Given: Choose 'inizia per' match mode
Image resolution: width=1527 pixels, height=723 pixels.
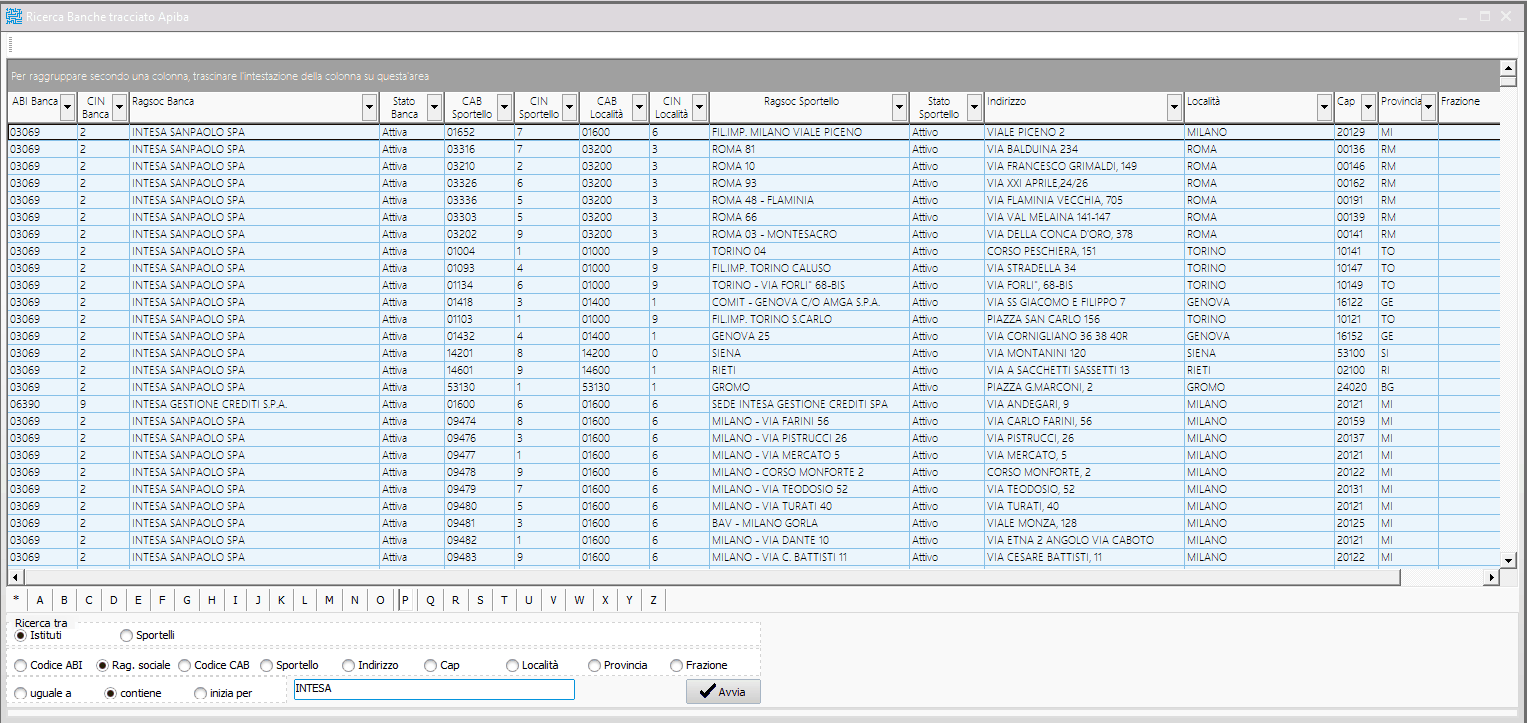Looking at the screenshot, I should coord(201,693).
